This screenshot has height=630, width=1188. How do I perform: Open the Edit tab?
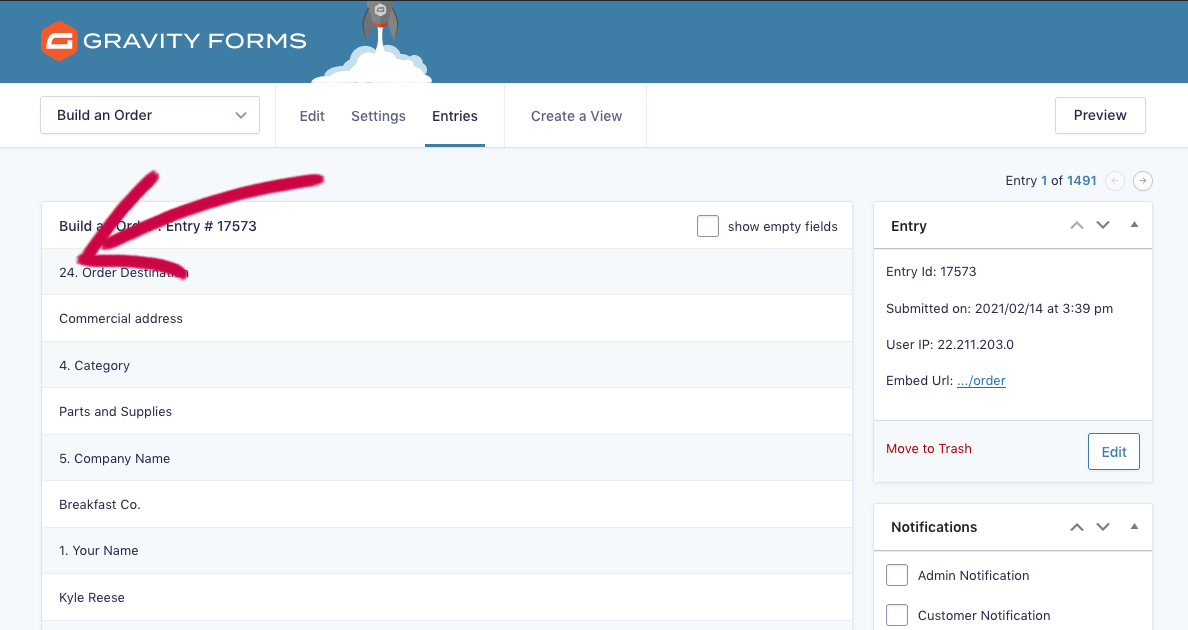click(x=312, y=116)
